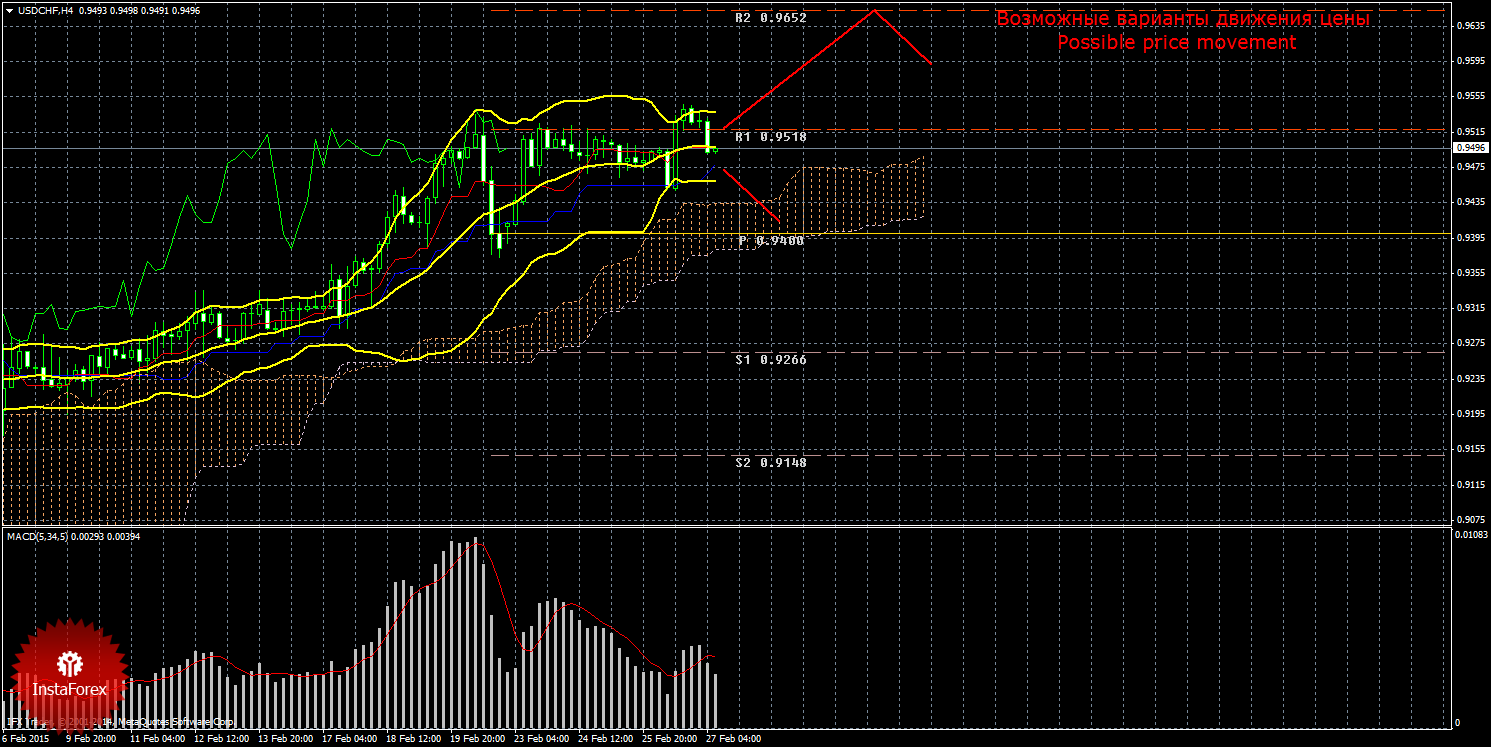Select the R1 0.9518 resistance label
The image size is (1491, 747).
(770, 137)
